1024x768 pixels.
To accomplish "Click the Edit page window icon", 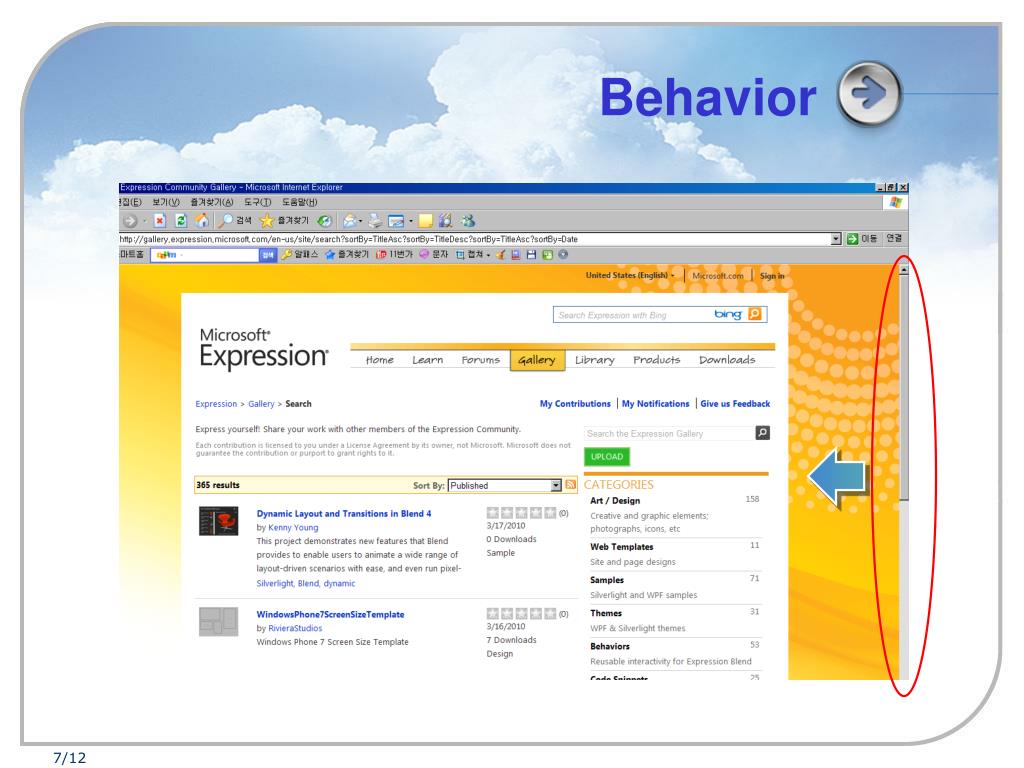I will tap(396, 221).
